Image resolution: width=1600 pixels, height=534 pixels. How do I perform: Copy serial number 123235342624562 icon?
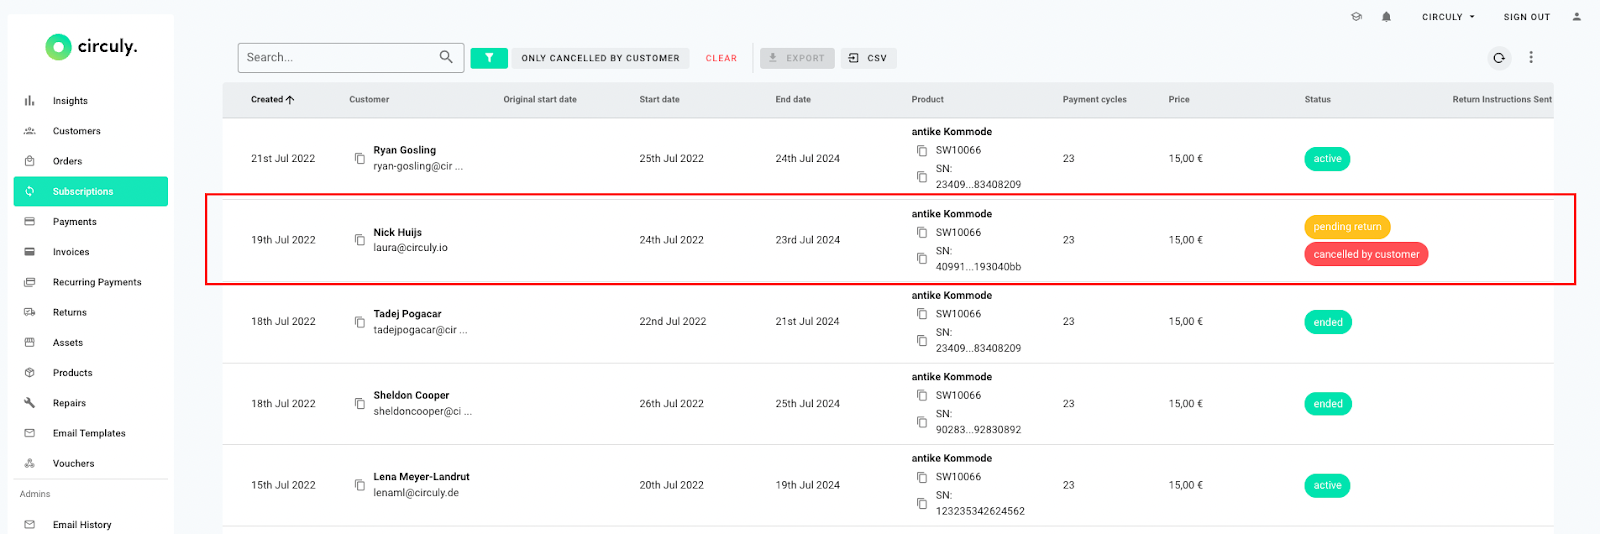(x=922, y=503)
